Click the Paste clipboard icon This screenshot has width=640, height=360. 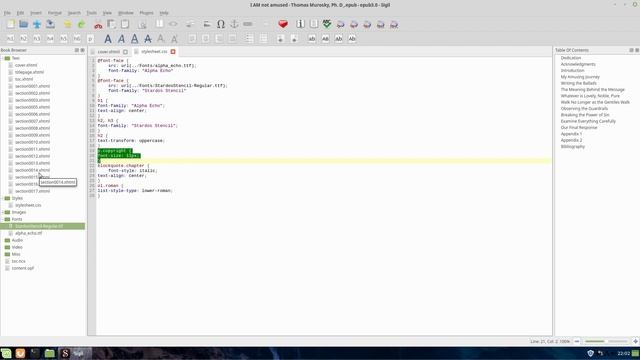[125, 24]
